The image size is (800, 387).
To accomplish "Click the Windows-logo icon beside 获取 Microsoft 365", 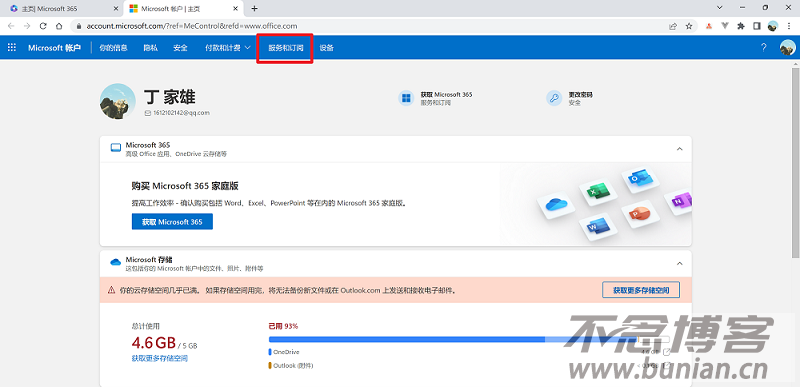I will pyautogui.click(x=406, y=98).
